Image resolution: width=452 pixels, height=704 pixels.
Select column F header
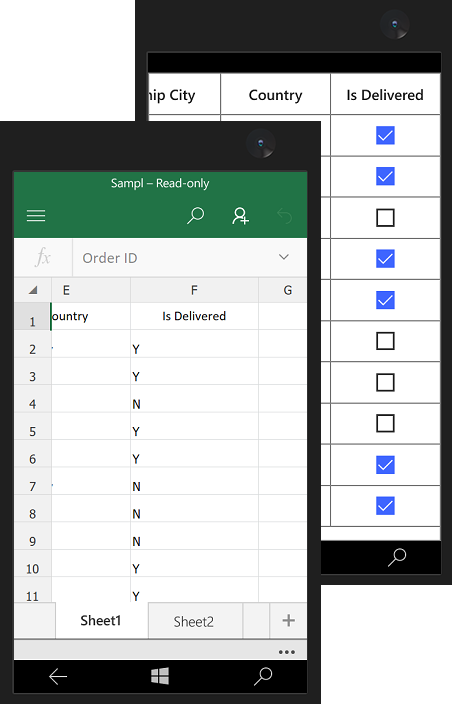[194, 290]
